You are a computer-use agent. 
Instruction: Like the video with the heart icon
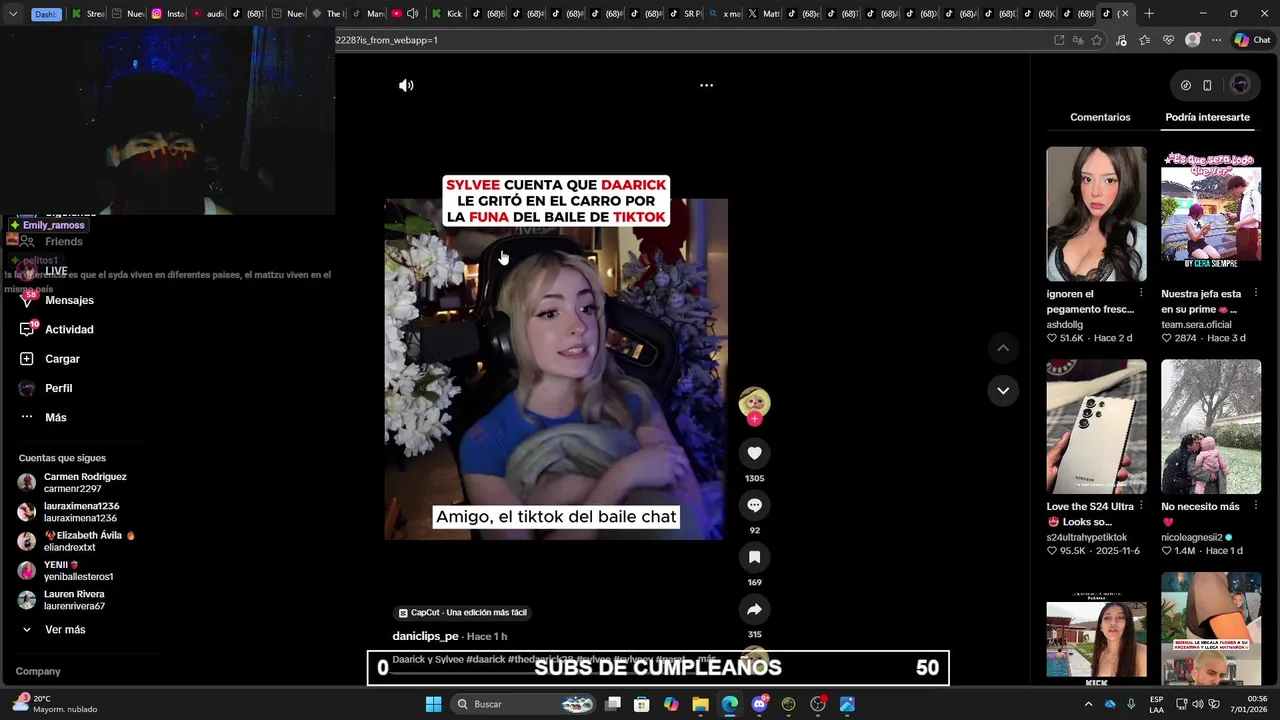point(754,453)
